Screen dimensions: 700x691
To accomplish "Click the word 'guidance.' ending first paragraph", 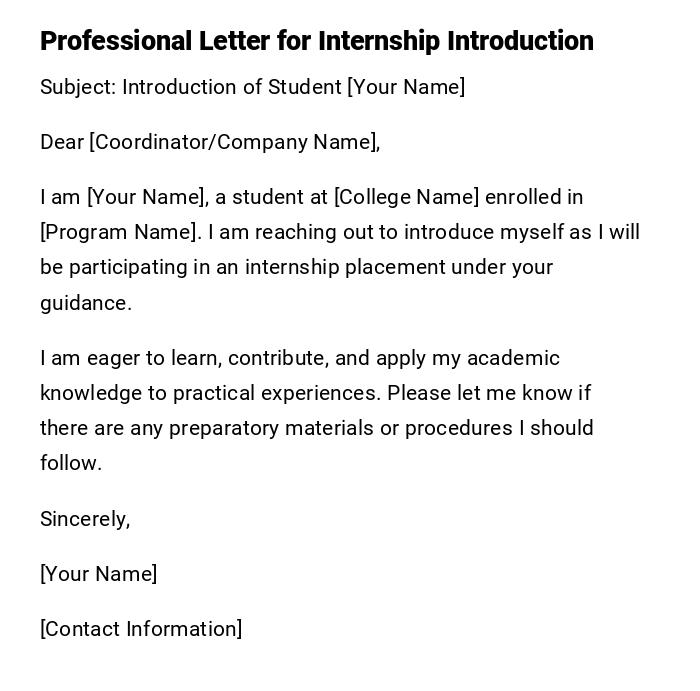I will [x=86, y=303].
